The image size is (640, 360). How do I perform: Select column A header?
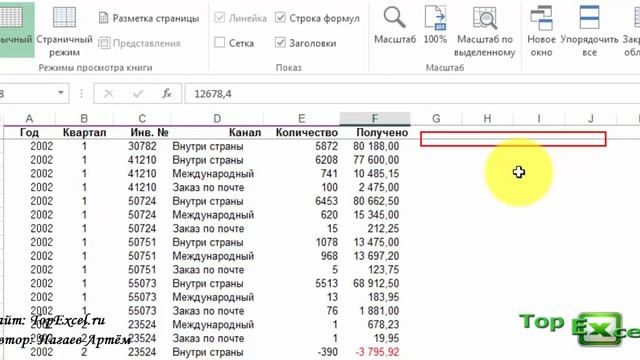(29, 118)
